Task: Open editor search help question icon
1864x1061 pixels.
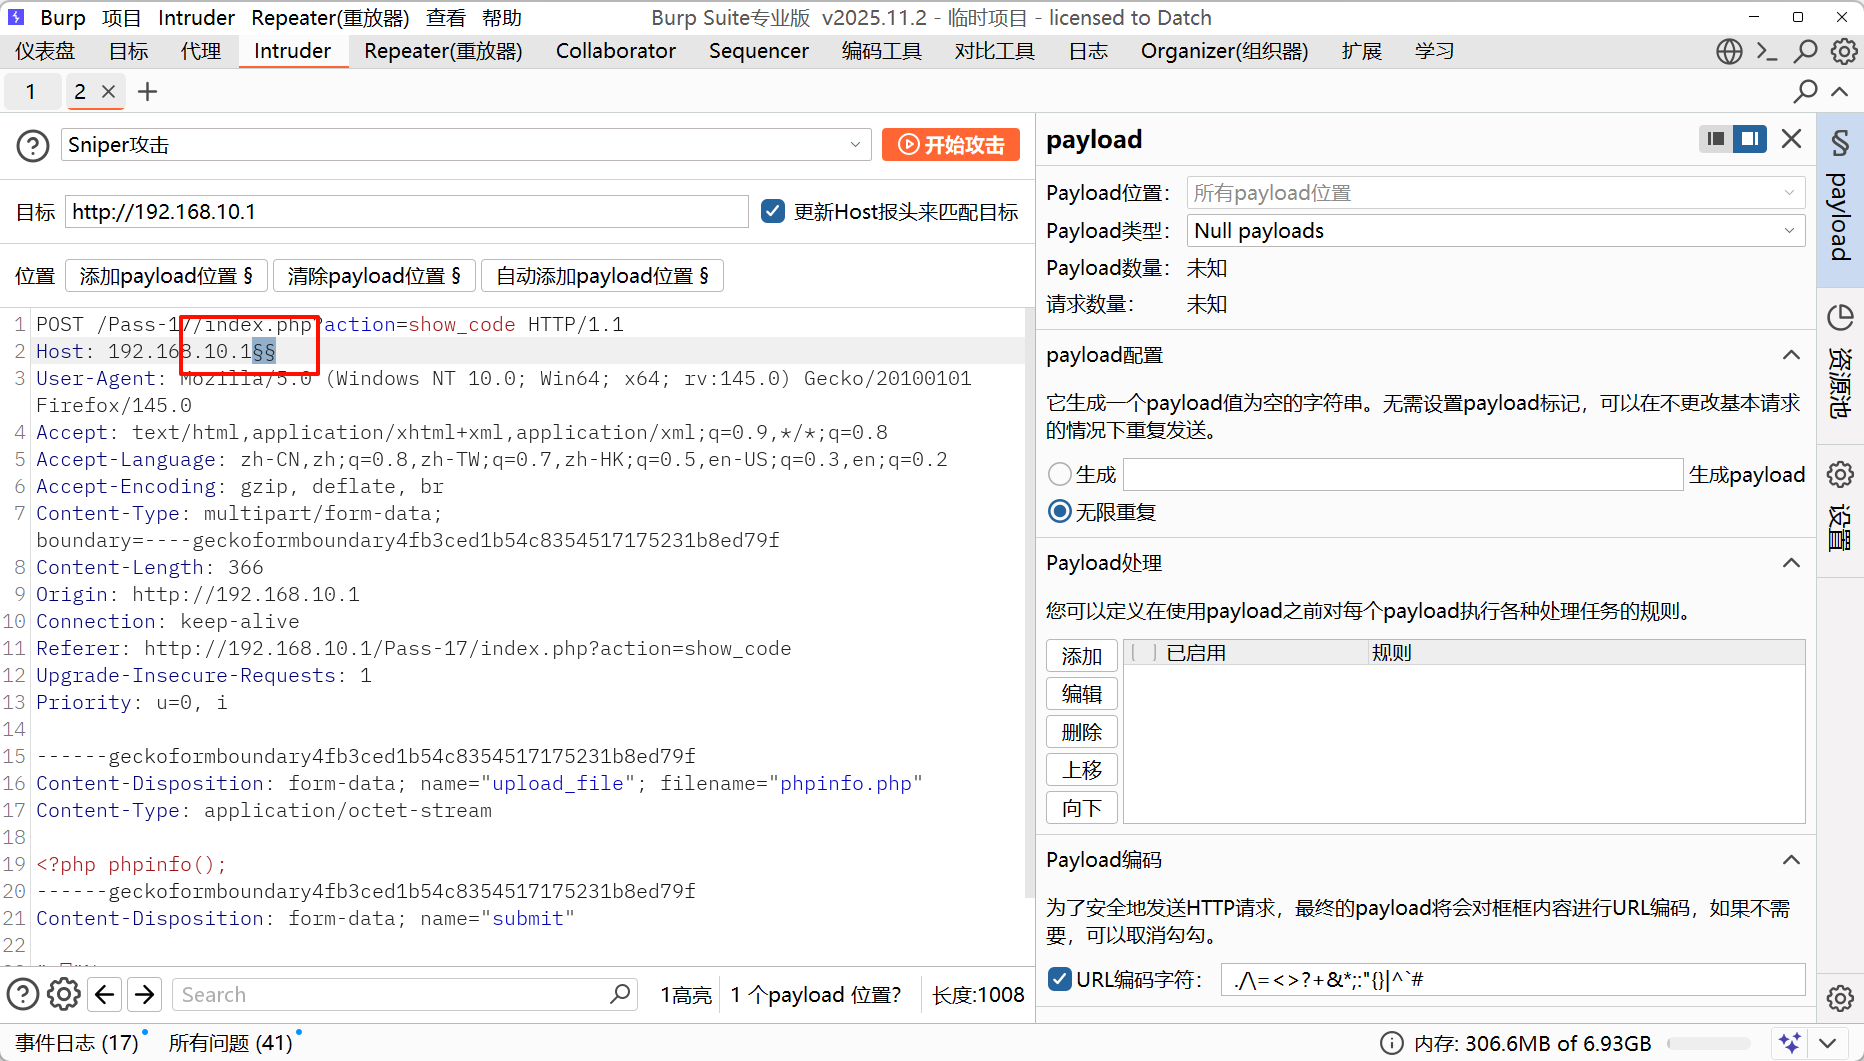Action: (23, 994)
